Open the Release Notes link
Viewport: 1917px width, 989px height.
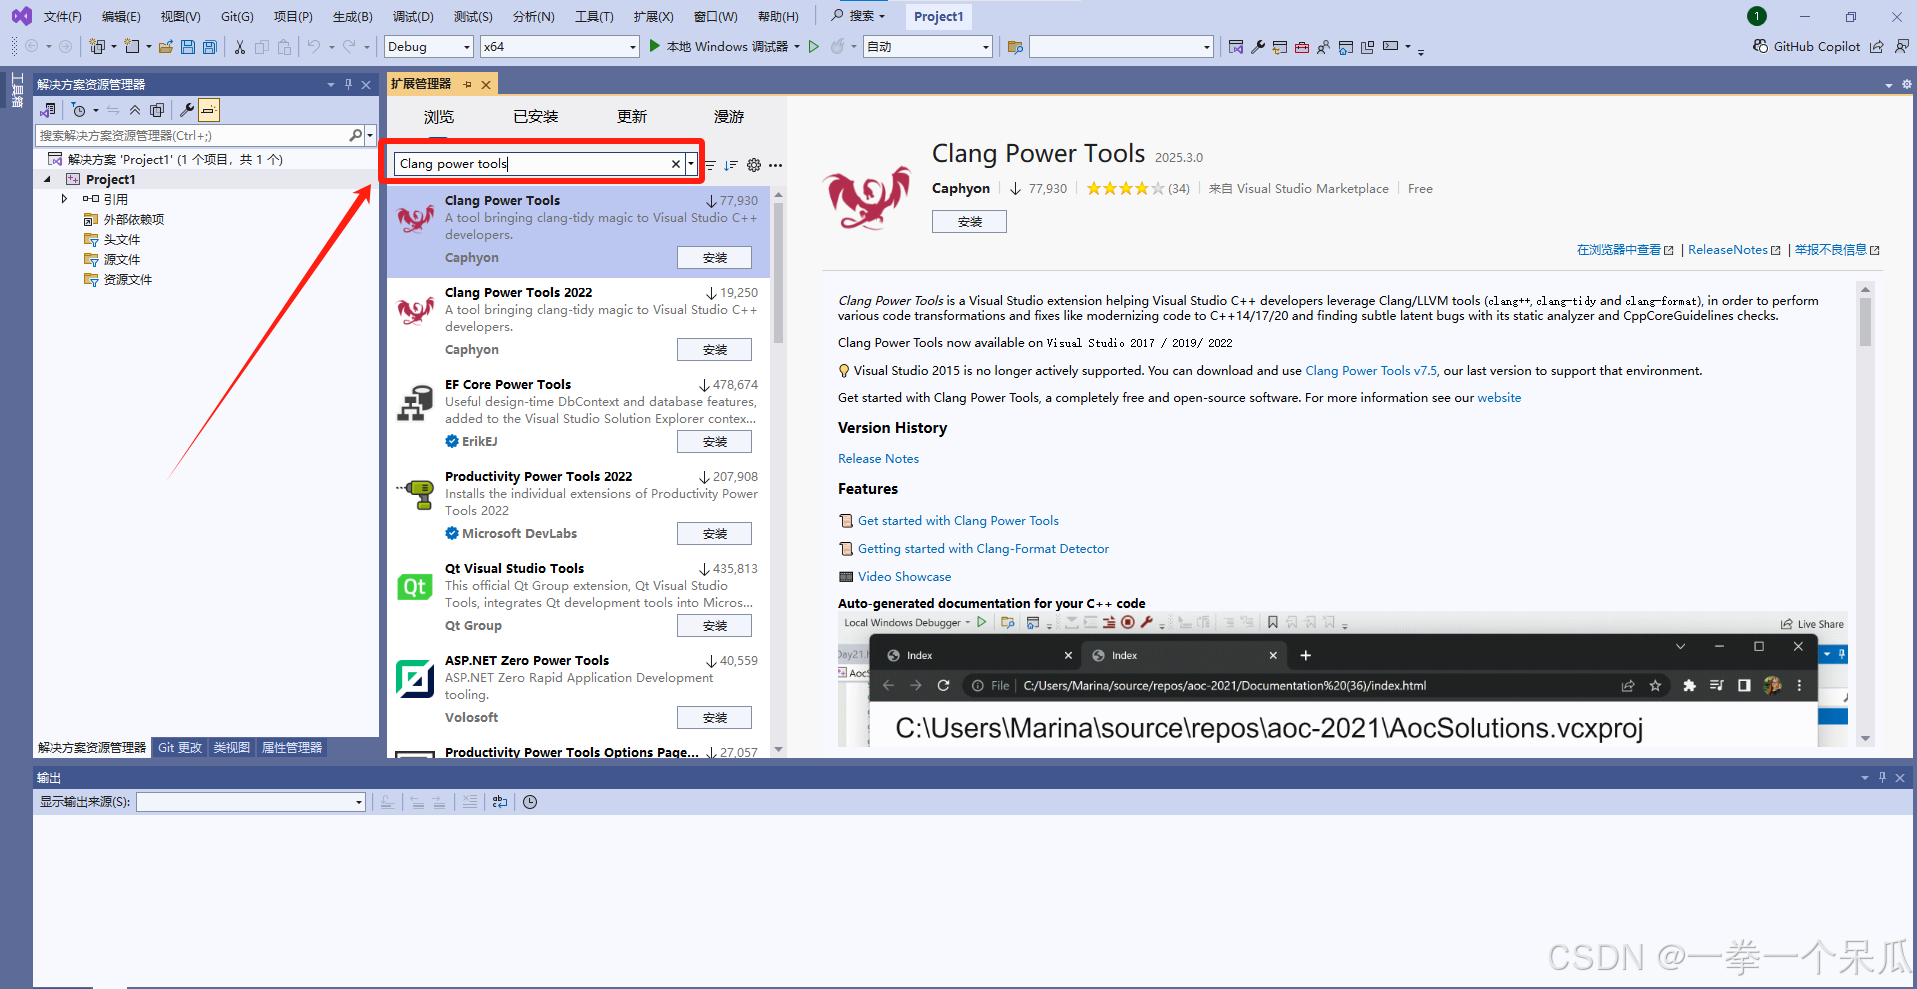coord(877,458)
